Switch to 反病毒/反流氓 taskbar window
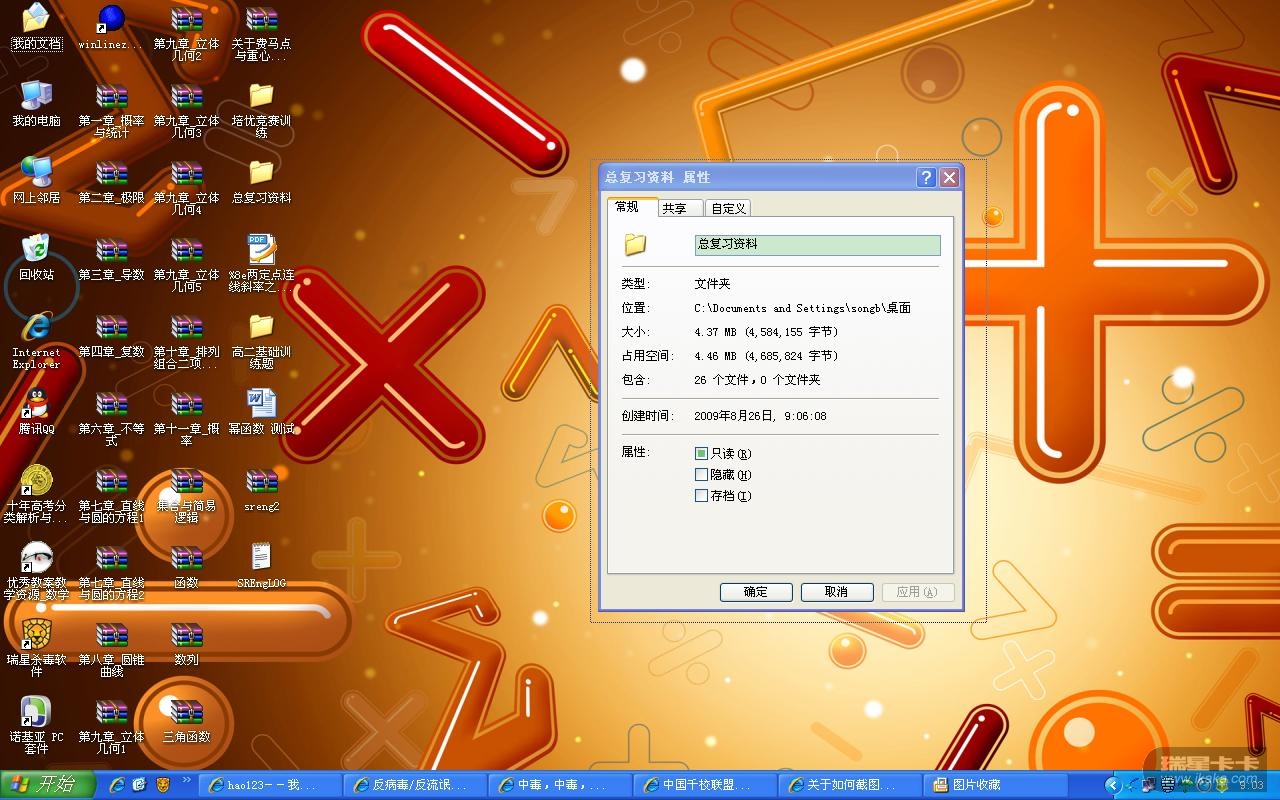The height and width of the screenshot is (800, 1280). coord(415,785)
